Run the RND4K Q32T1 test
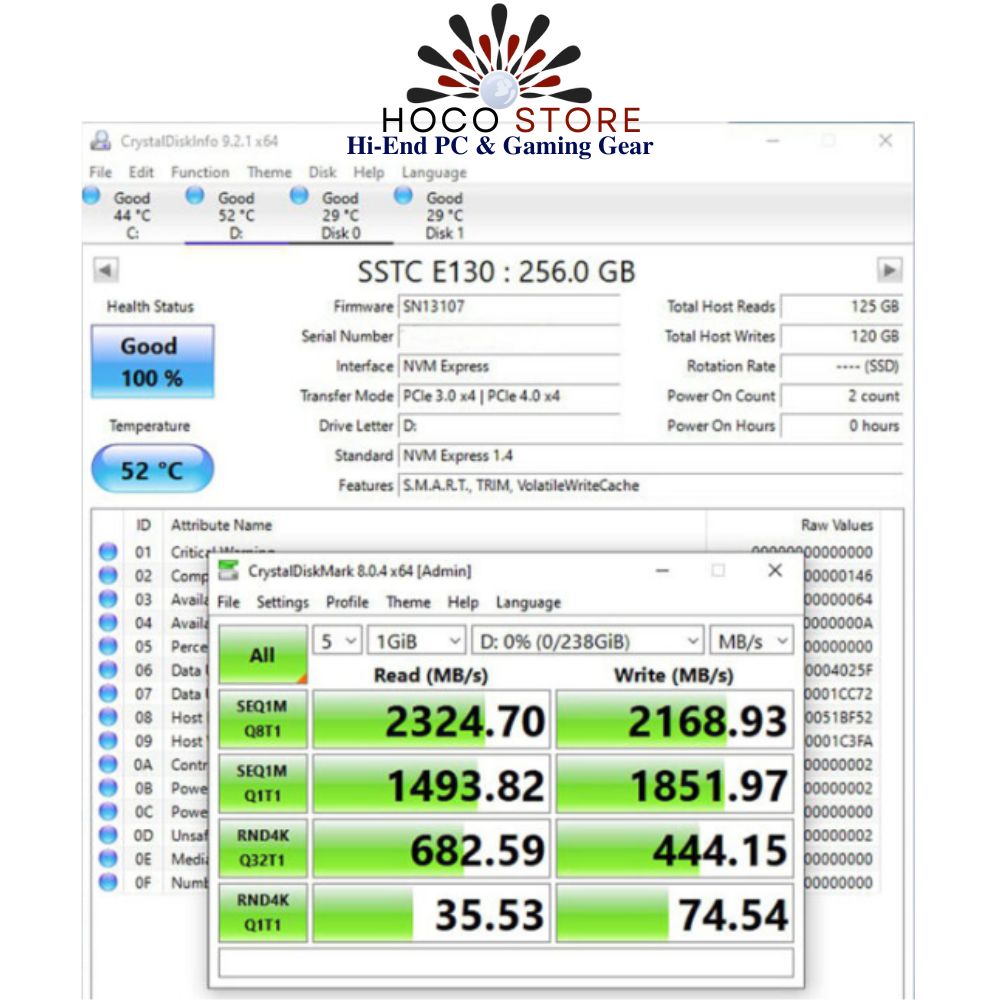 point(263,848)
